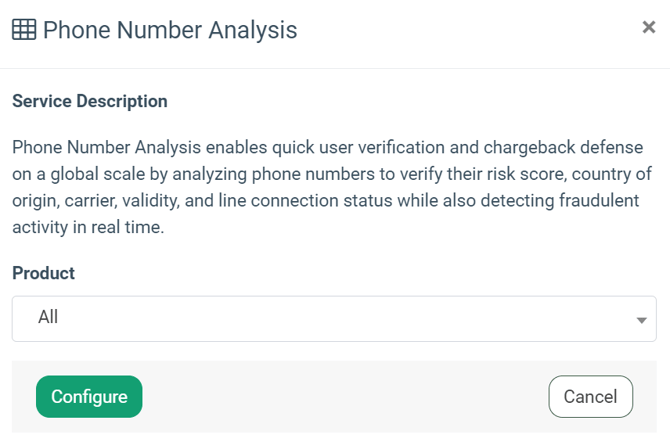Click the Product dropdown caret arrow

pos(641,320)
